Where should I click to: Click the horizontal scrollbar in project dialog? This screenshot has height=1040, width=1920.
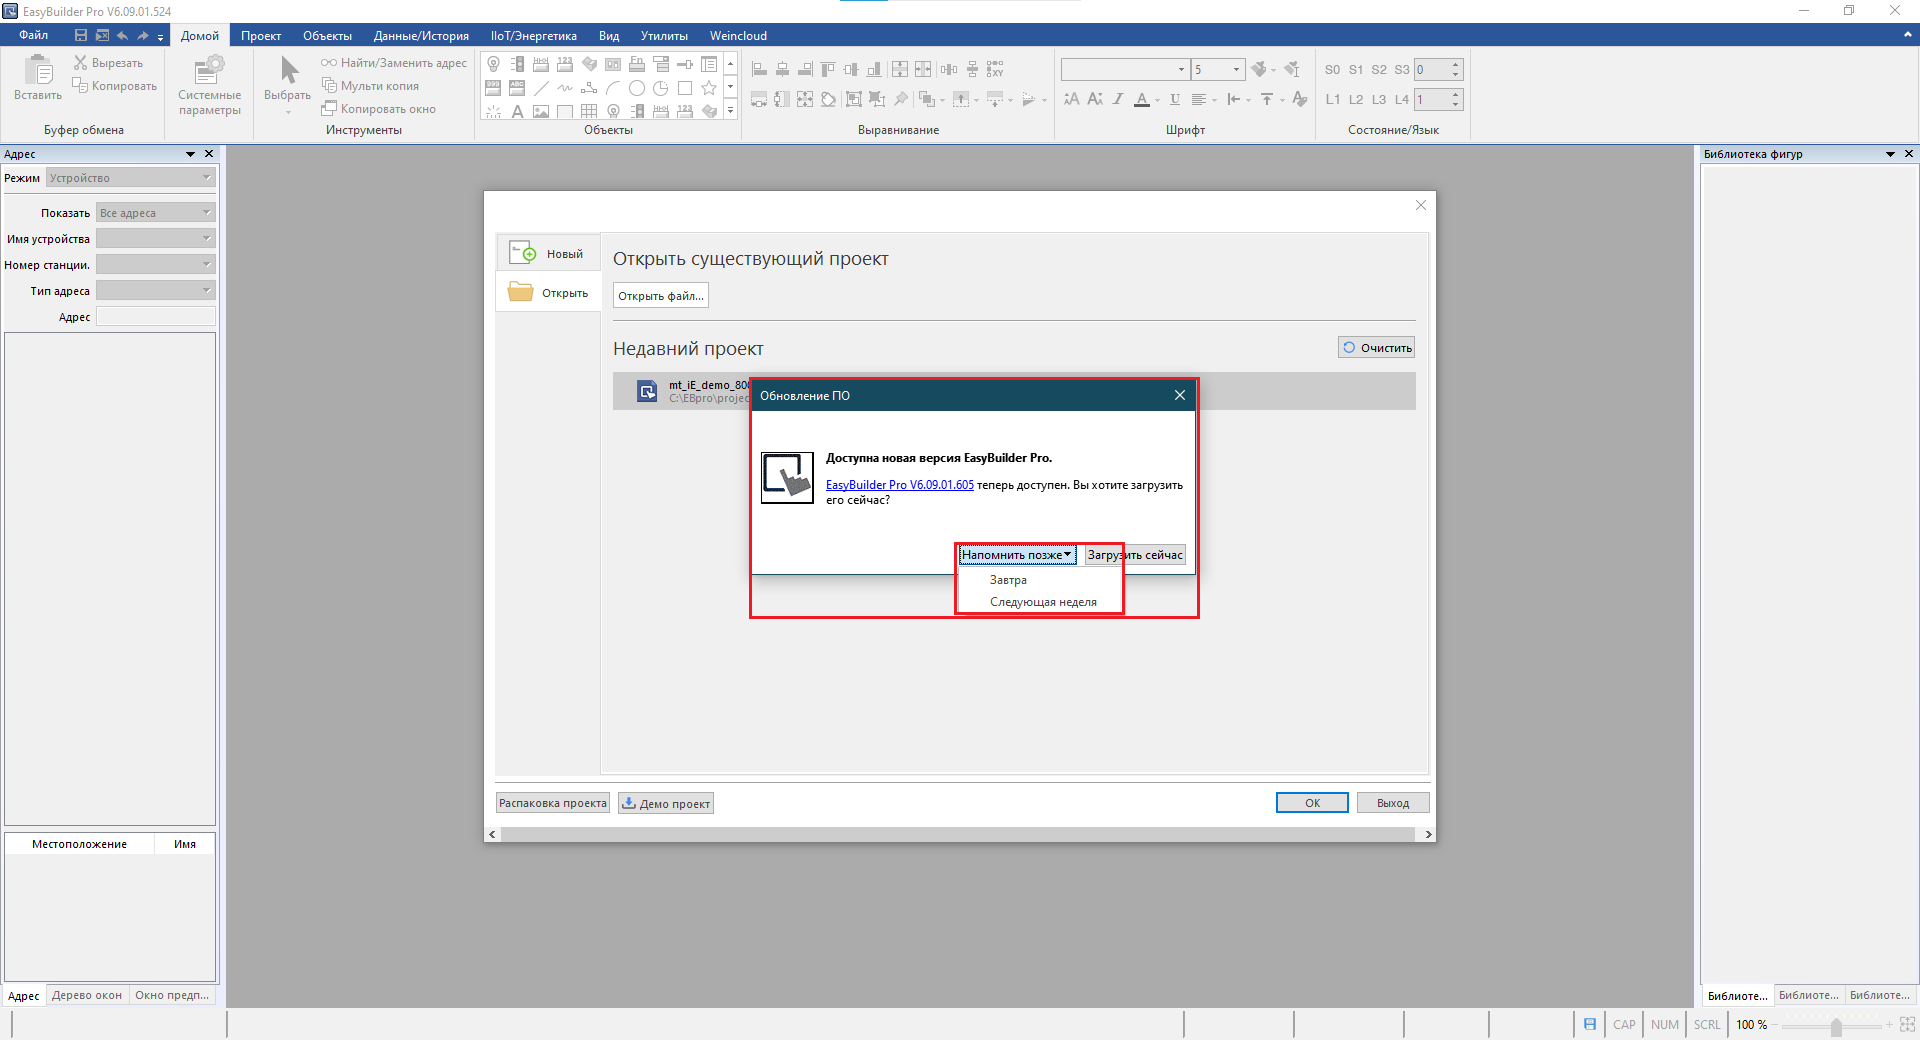tap(959, 834)
